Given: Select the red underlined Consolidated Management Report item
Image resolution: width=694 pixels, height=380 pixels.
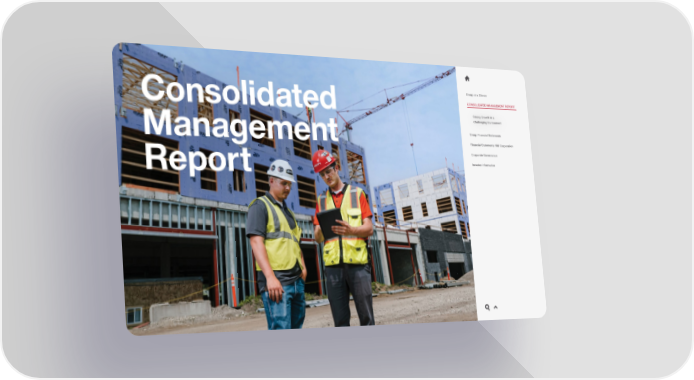Looking at the screenshot, I should coord(491,107).
